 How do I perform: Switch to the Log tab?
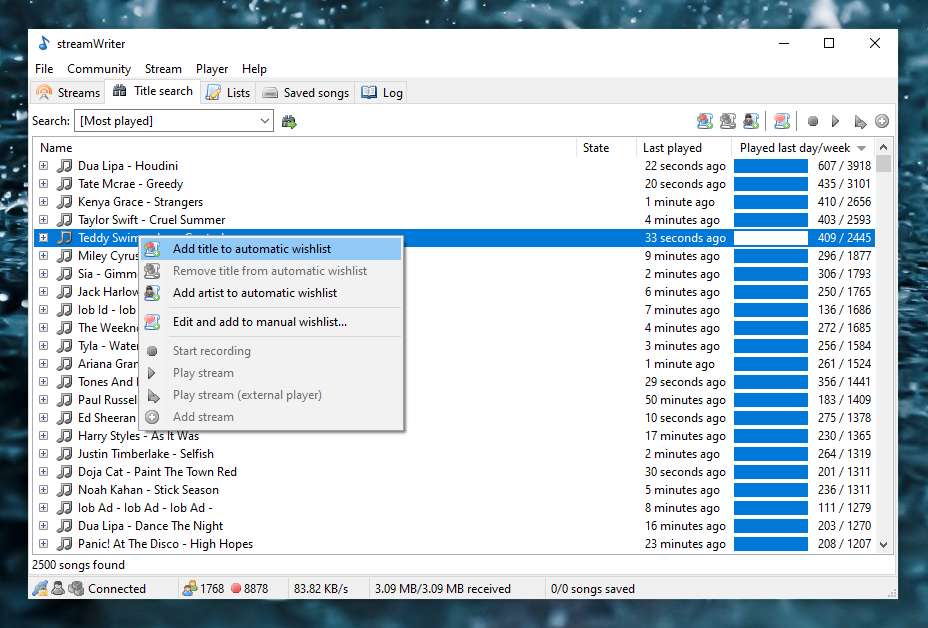pos(382,92)
